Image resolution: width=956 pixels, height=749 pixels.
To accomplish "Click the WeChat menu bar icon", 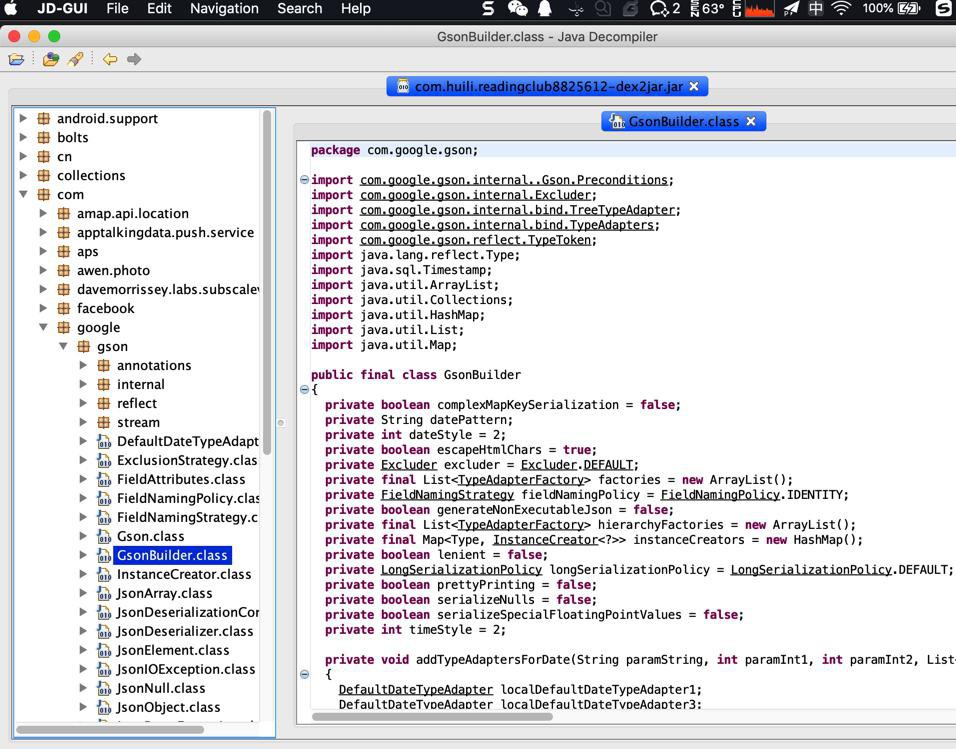I will pyautogui.click(x=517, y=9).
